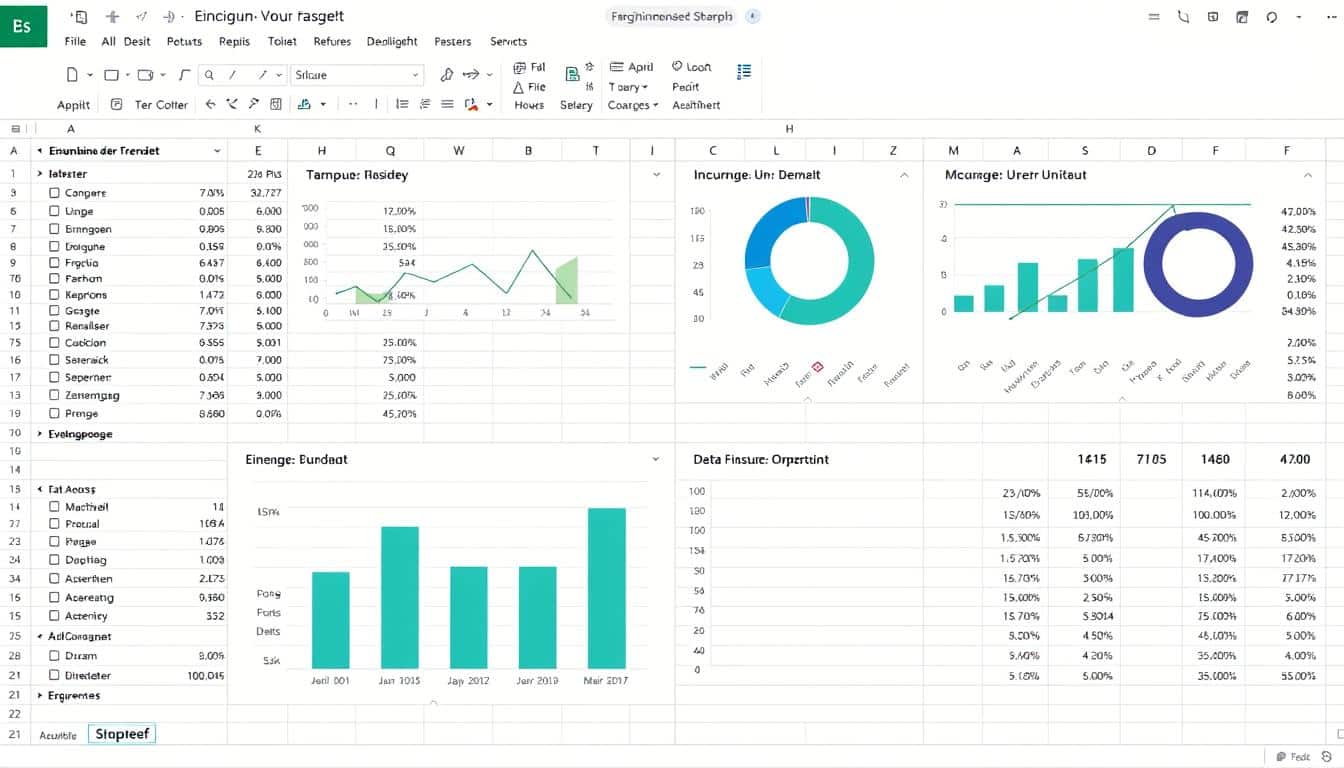Click the magnifier search icon in toolbar
The width and height of the screenshot is (1344, 768).
click(x=209, y=75)
